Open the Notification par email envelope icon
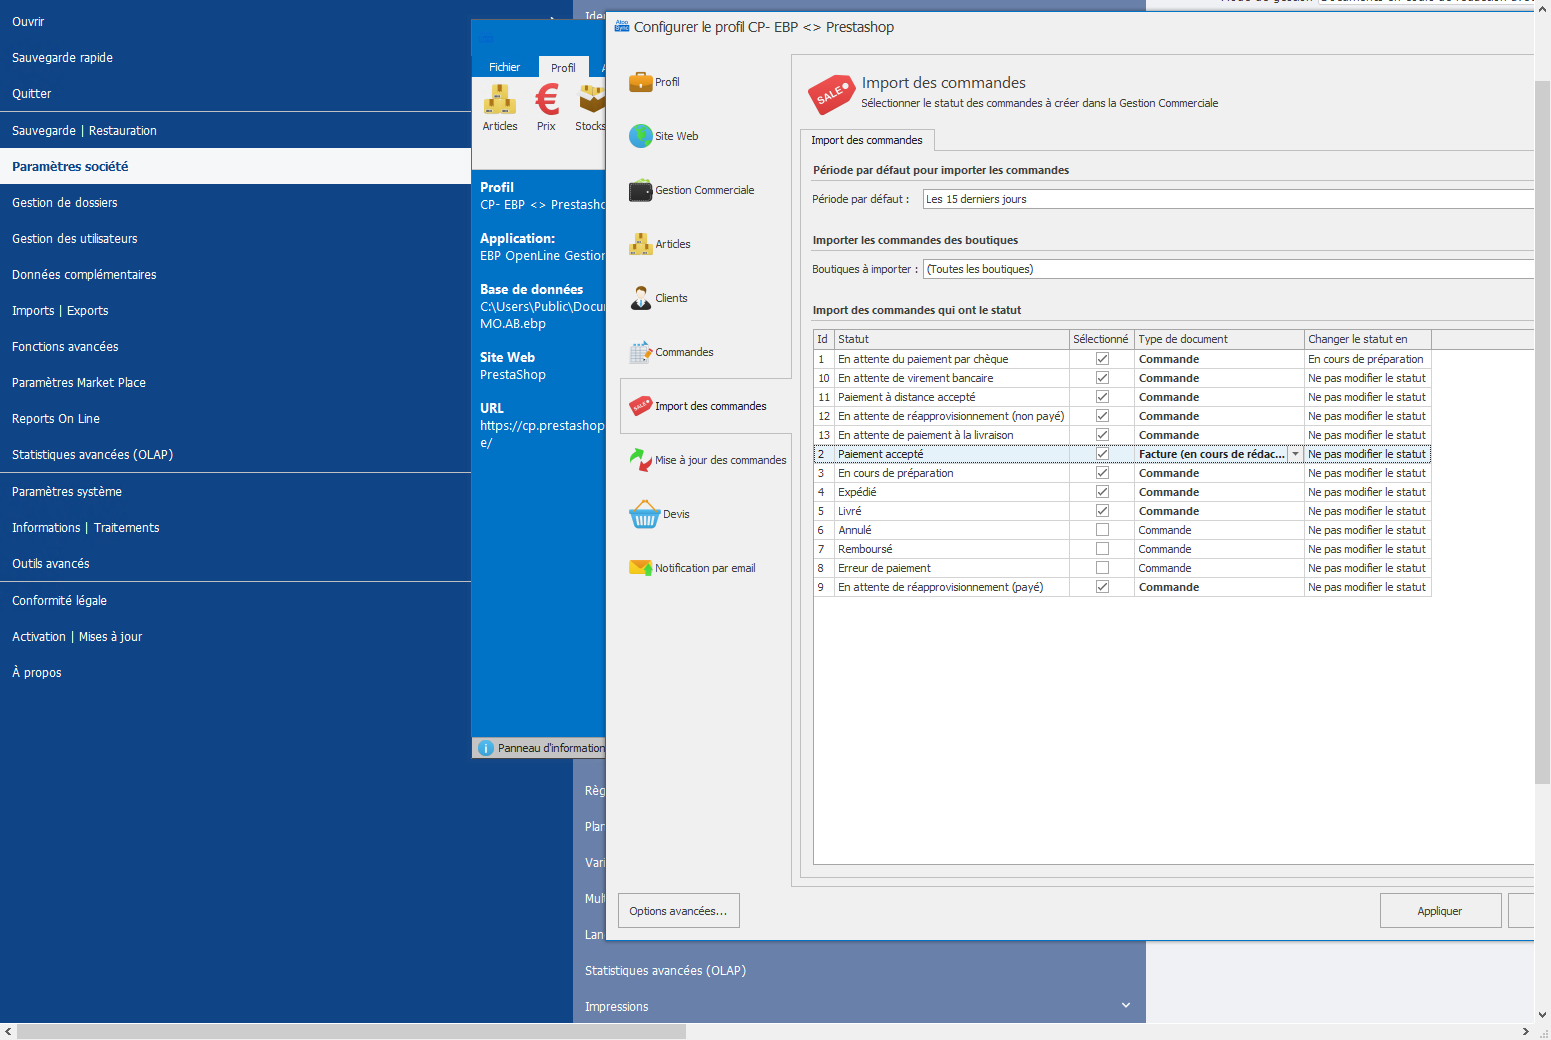Image resolution: width=1551 pixels, height=1040 pixels. click(640, 568)
